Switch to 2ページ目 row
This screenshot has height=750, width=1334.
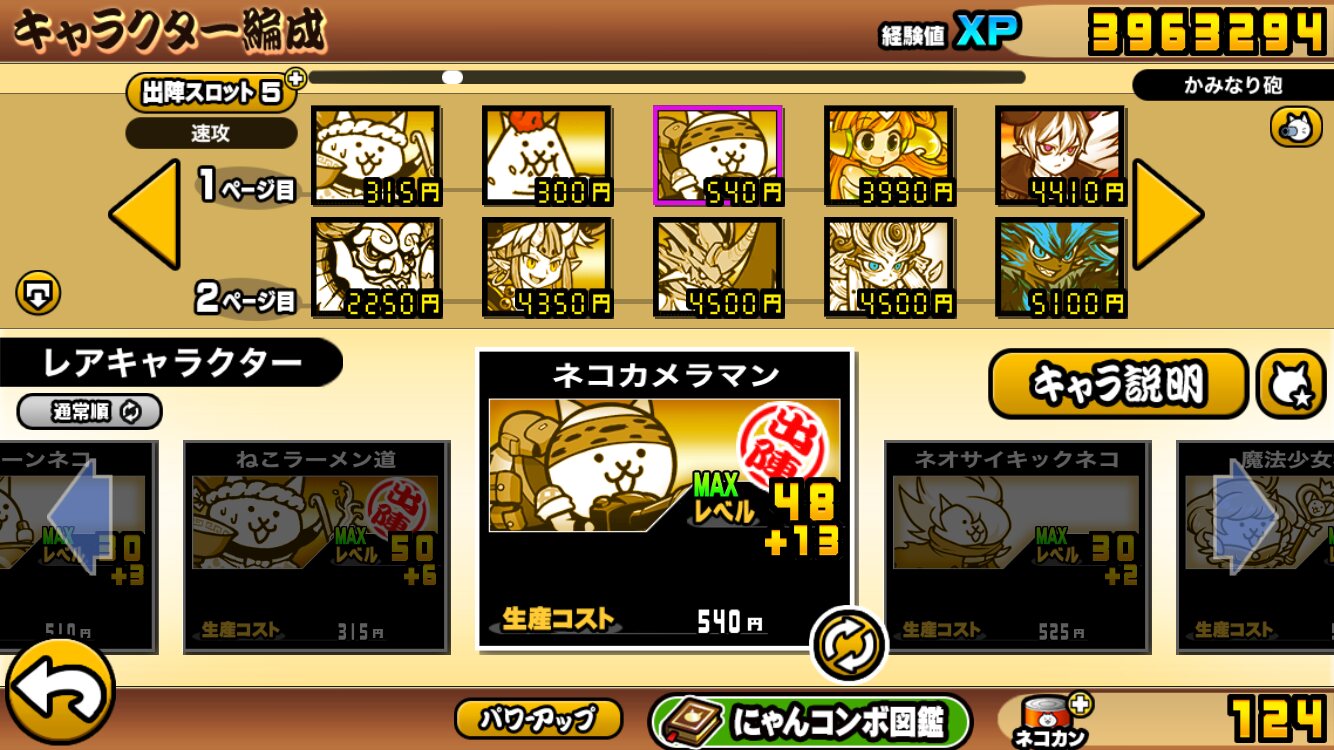pos(248,297)
